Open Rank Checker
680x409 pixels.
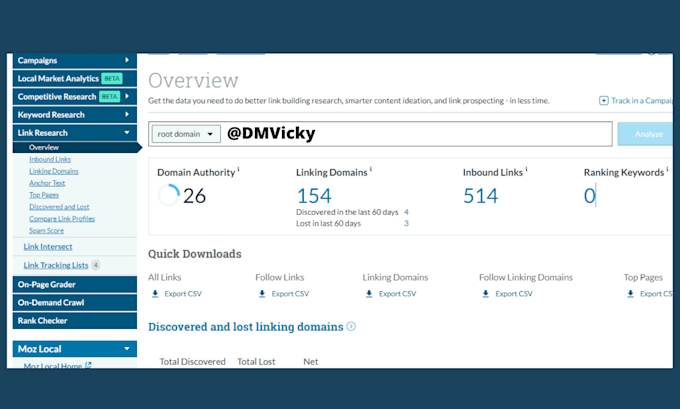(75, 321)
